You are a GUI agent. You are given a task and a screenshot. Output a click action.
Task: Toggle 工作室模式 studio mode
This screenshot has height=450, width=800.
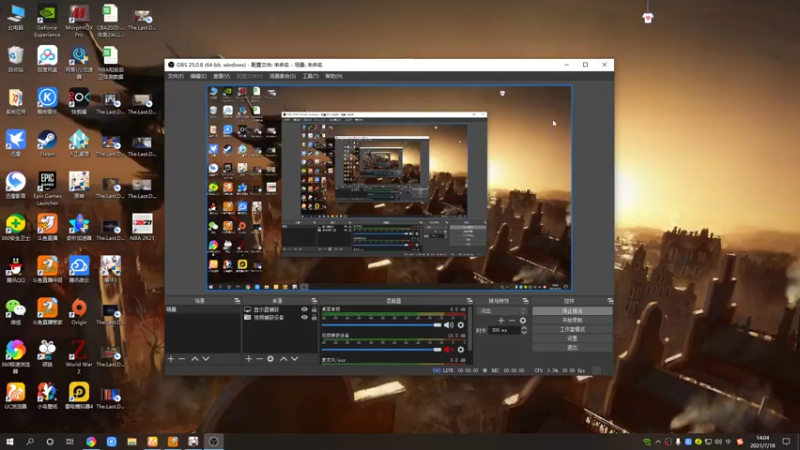click(572, 329)
